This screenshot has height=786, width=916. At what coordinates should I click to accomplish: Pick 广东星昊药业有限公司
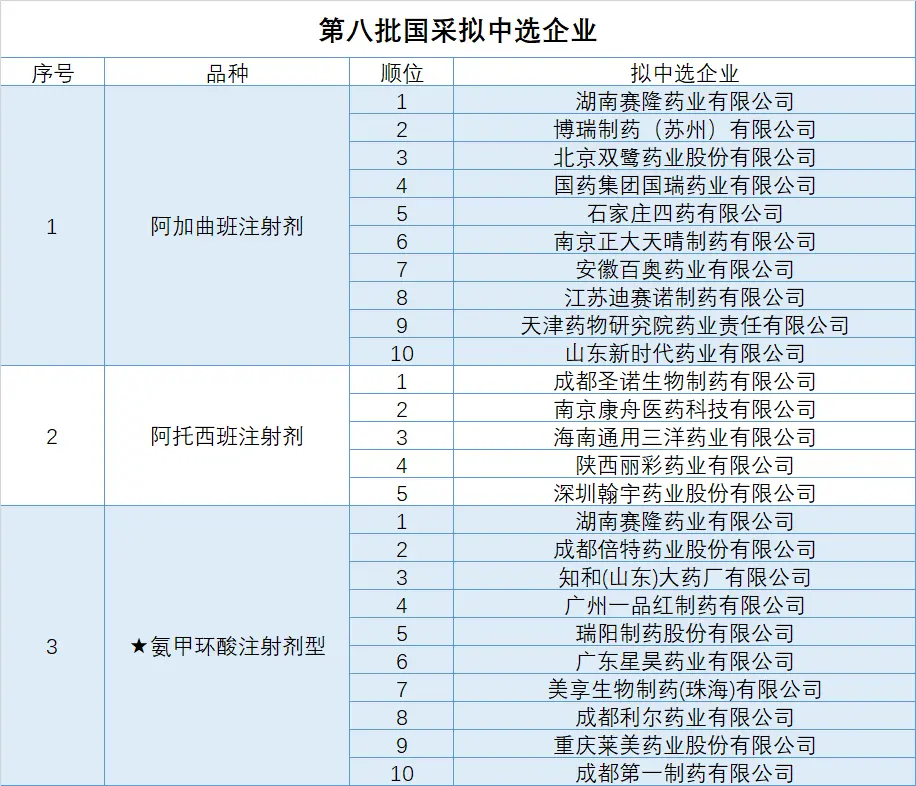click(685, 662)
